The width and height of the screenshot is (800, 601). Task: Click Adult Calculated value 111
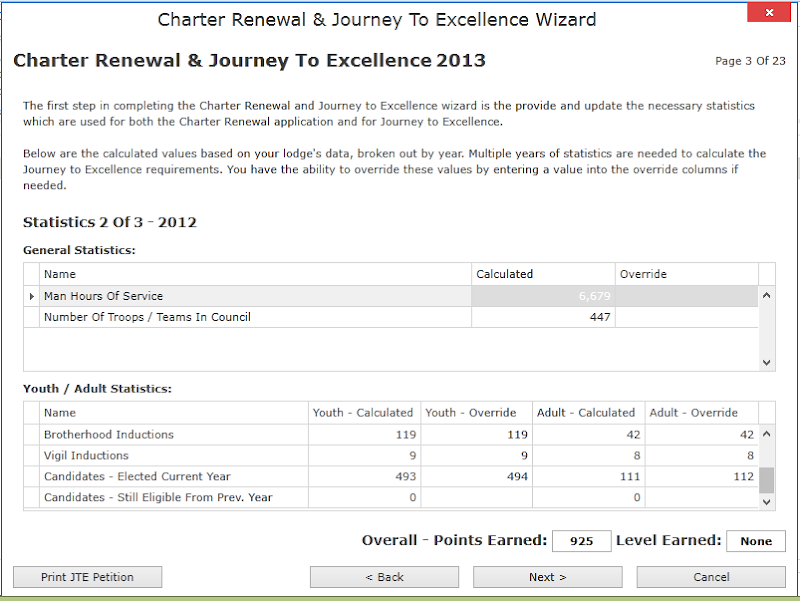(589, 477)
